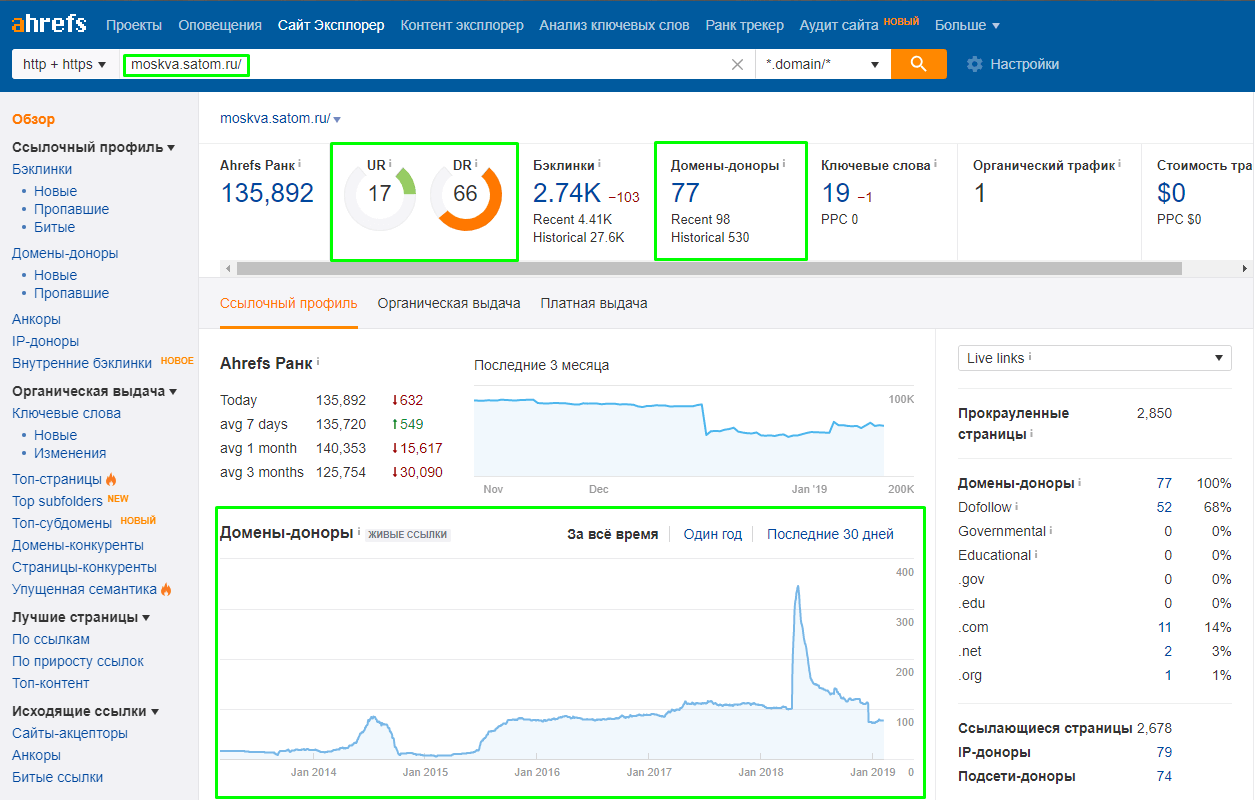Click the IP-доноры count 79
This screenshot has width=1255, height=800.
pyautogui.click(x=1164, y=752)
